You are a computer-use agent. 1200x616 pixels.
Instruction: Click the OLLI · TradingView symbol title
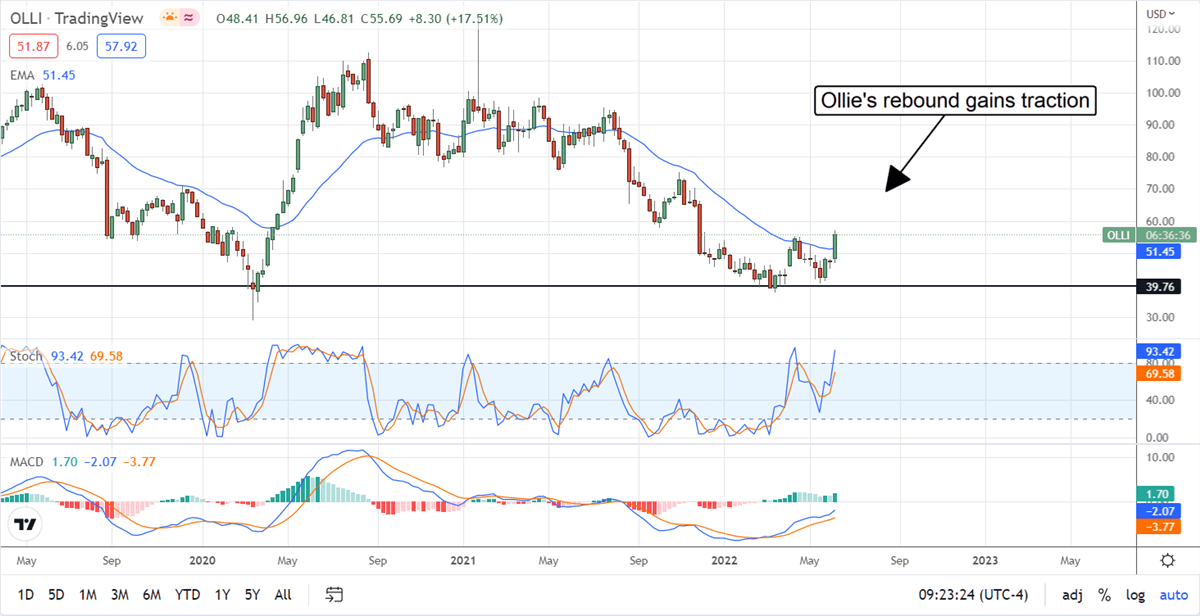click(76, 19)
